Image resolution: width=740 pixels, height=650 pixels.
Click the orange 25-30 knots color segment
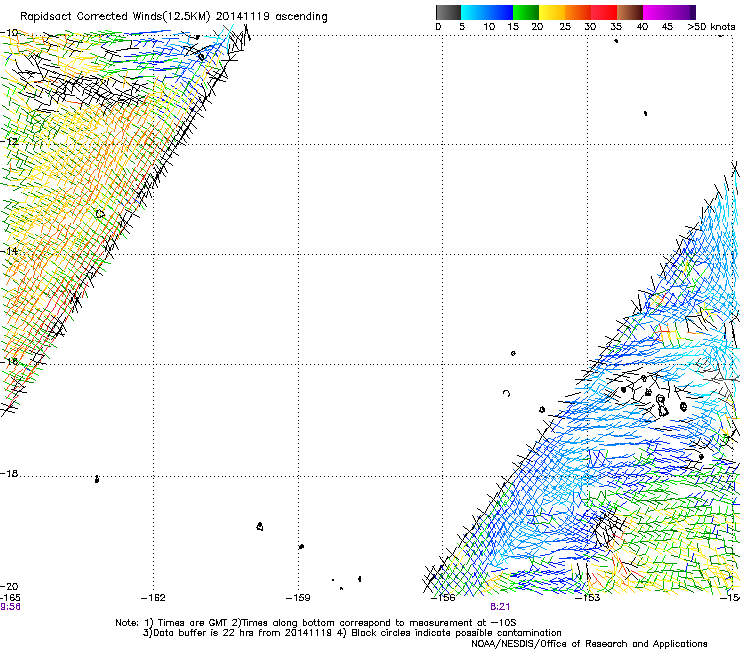pos(578,12)
